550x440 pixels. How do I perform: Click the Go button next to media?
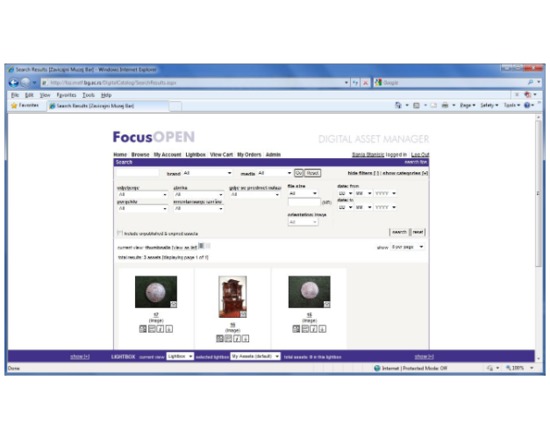pos(299,173)
